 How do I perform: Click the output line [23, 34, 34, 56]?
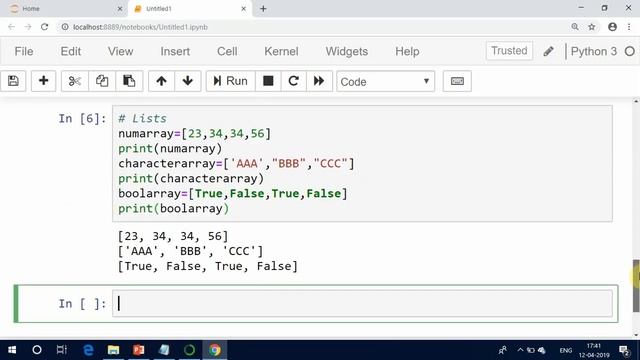[x=173, y=236]
